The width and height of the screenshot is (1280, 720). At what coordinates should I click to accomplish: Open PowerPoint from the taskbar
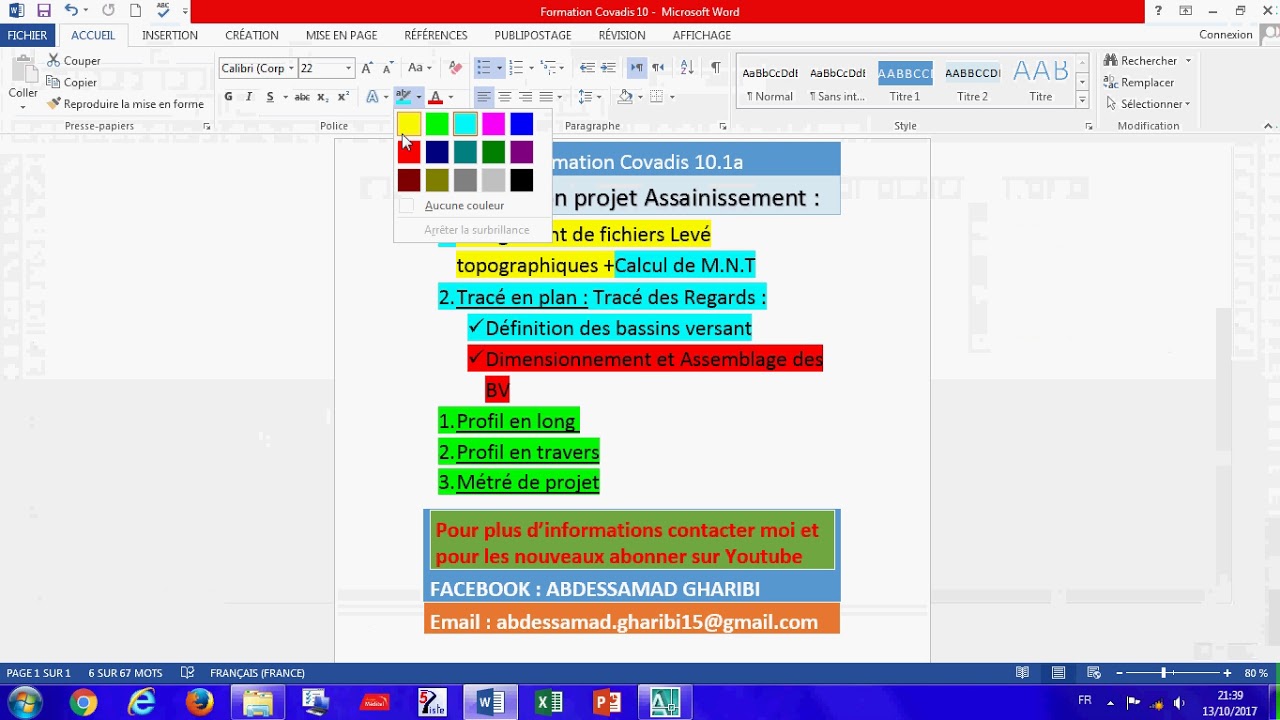click(607, 702)
